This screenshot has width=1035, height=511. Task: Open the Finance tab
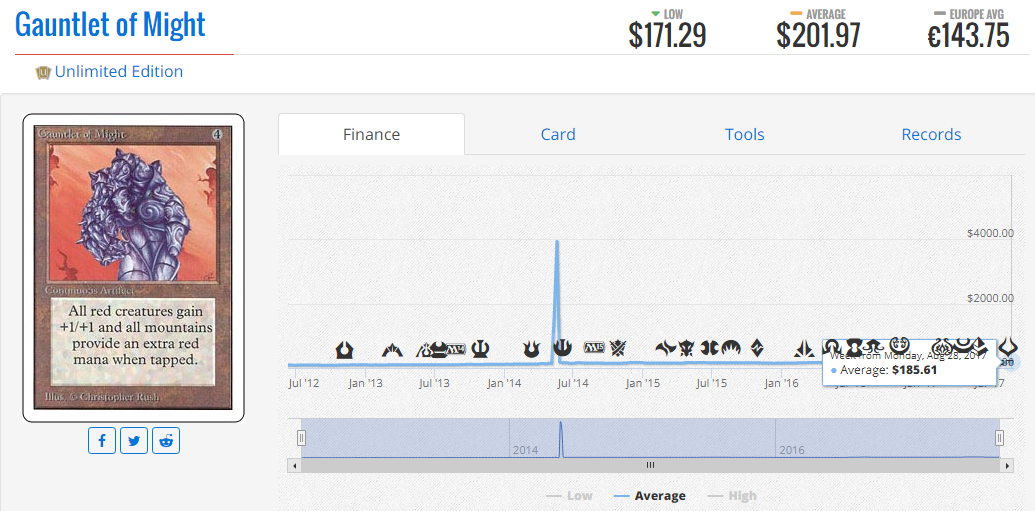372,135
